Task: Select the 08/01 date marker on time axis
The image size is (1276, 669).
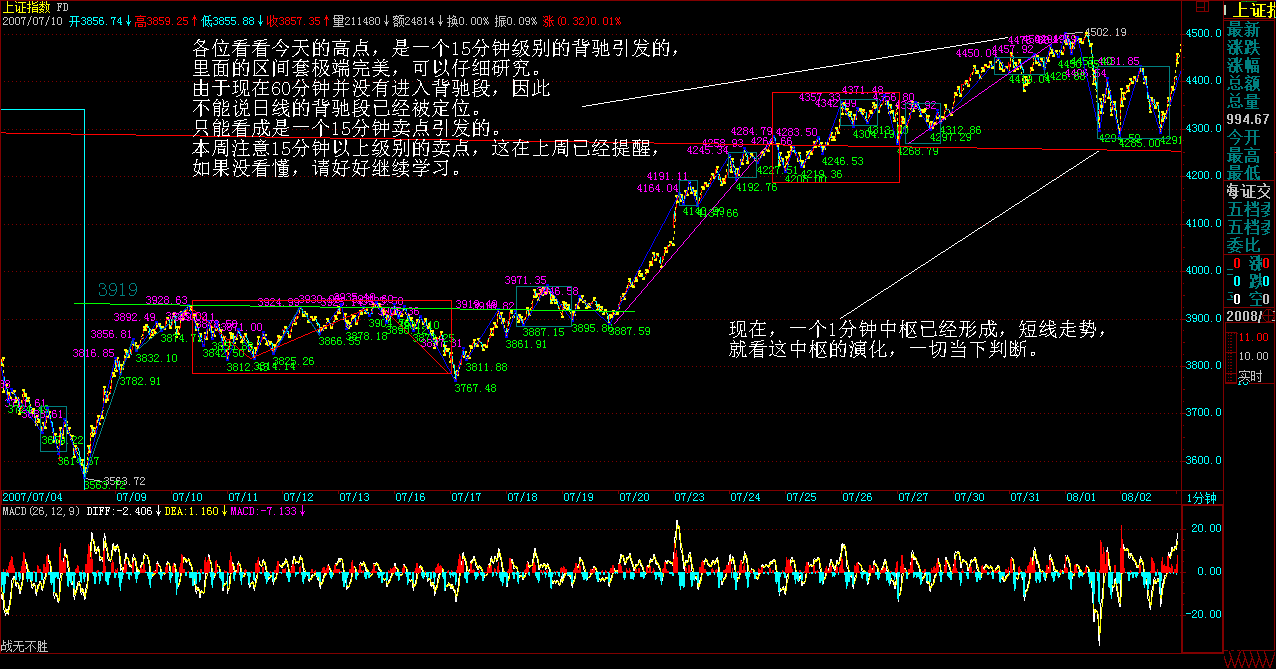Action: (1080, 497)
